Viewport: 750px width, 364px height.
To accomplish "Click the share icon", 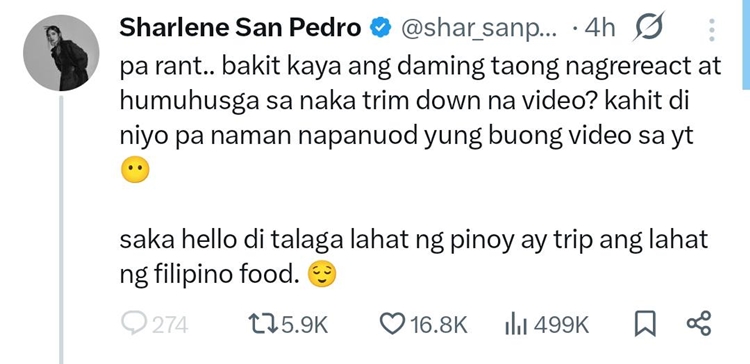I will [699, 323].
